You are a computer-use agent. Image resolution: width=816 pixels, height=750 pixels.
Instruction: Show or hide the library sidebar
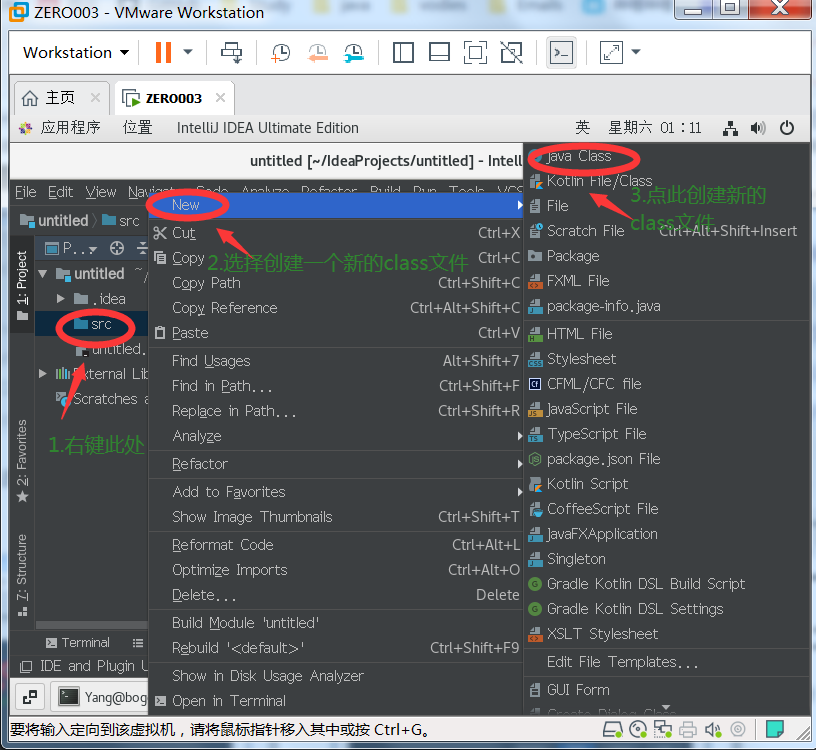[x=403, y=52]
